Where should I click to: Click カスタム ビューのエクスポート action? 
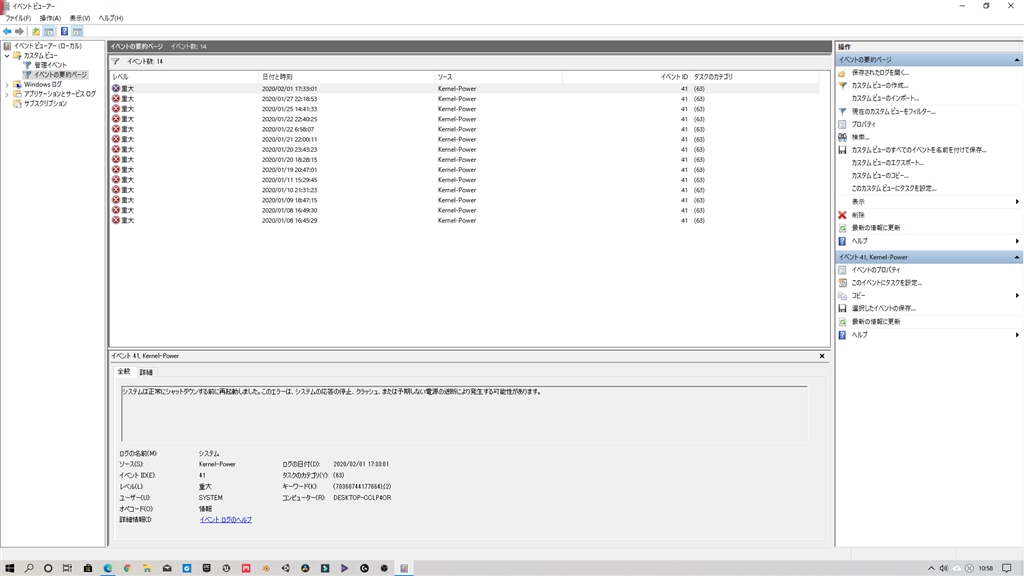[888, 163]
